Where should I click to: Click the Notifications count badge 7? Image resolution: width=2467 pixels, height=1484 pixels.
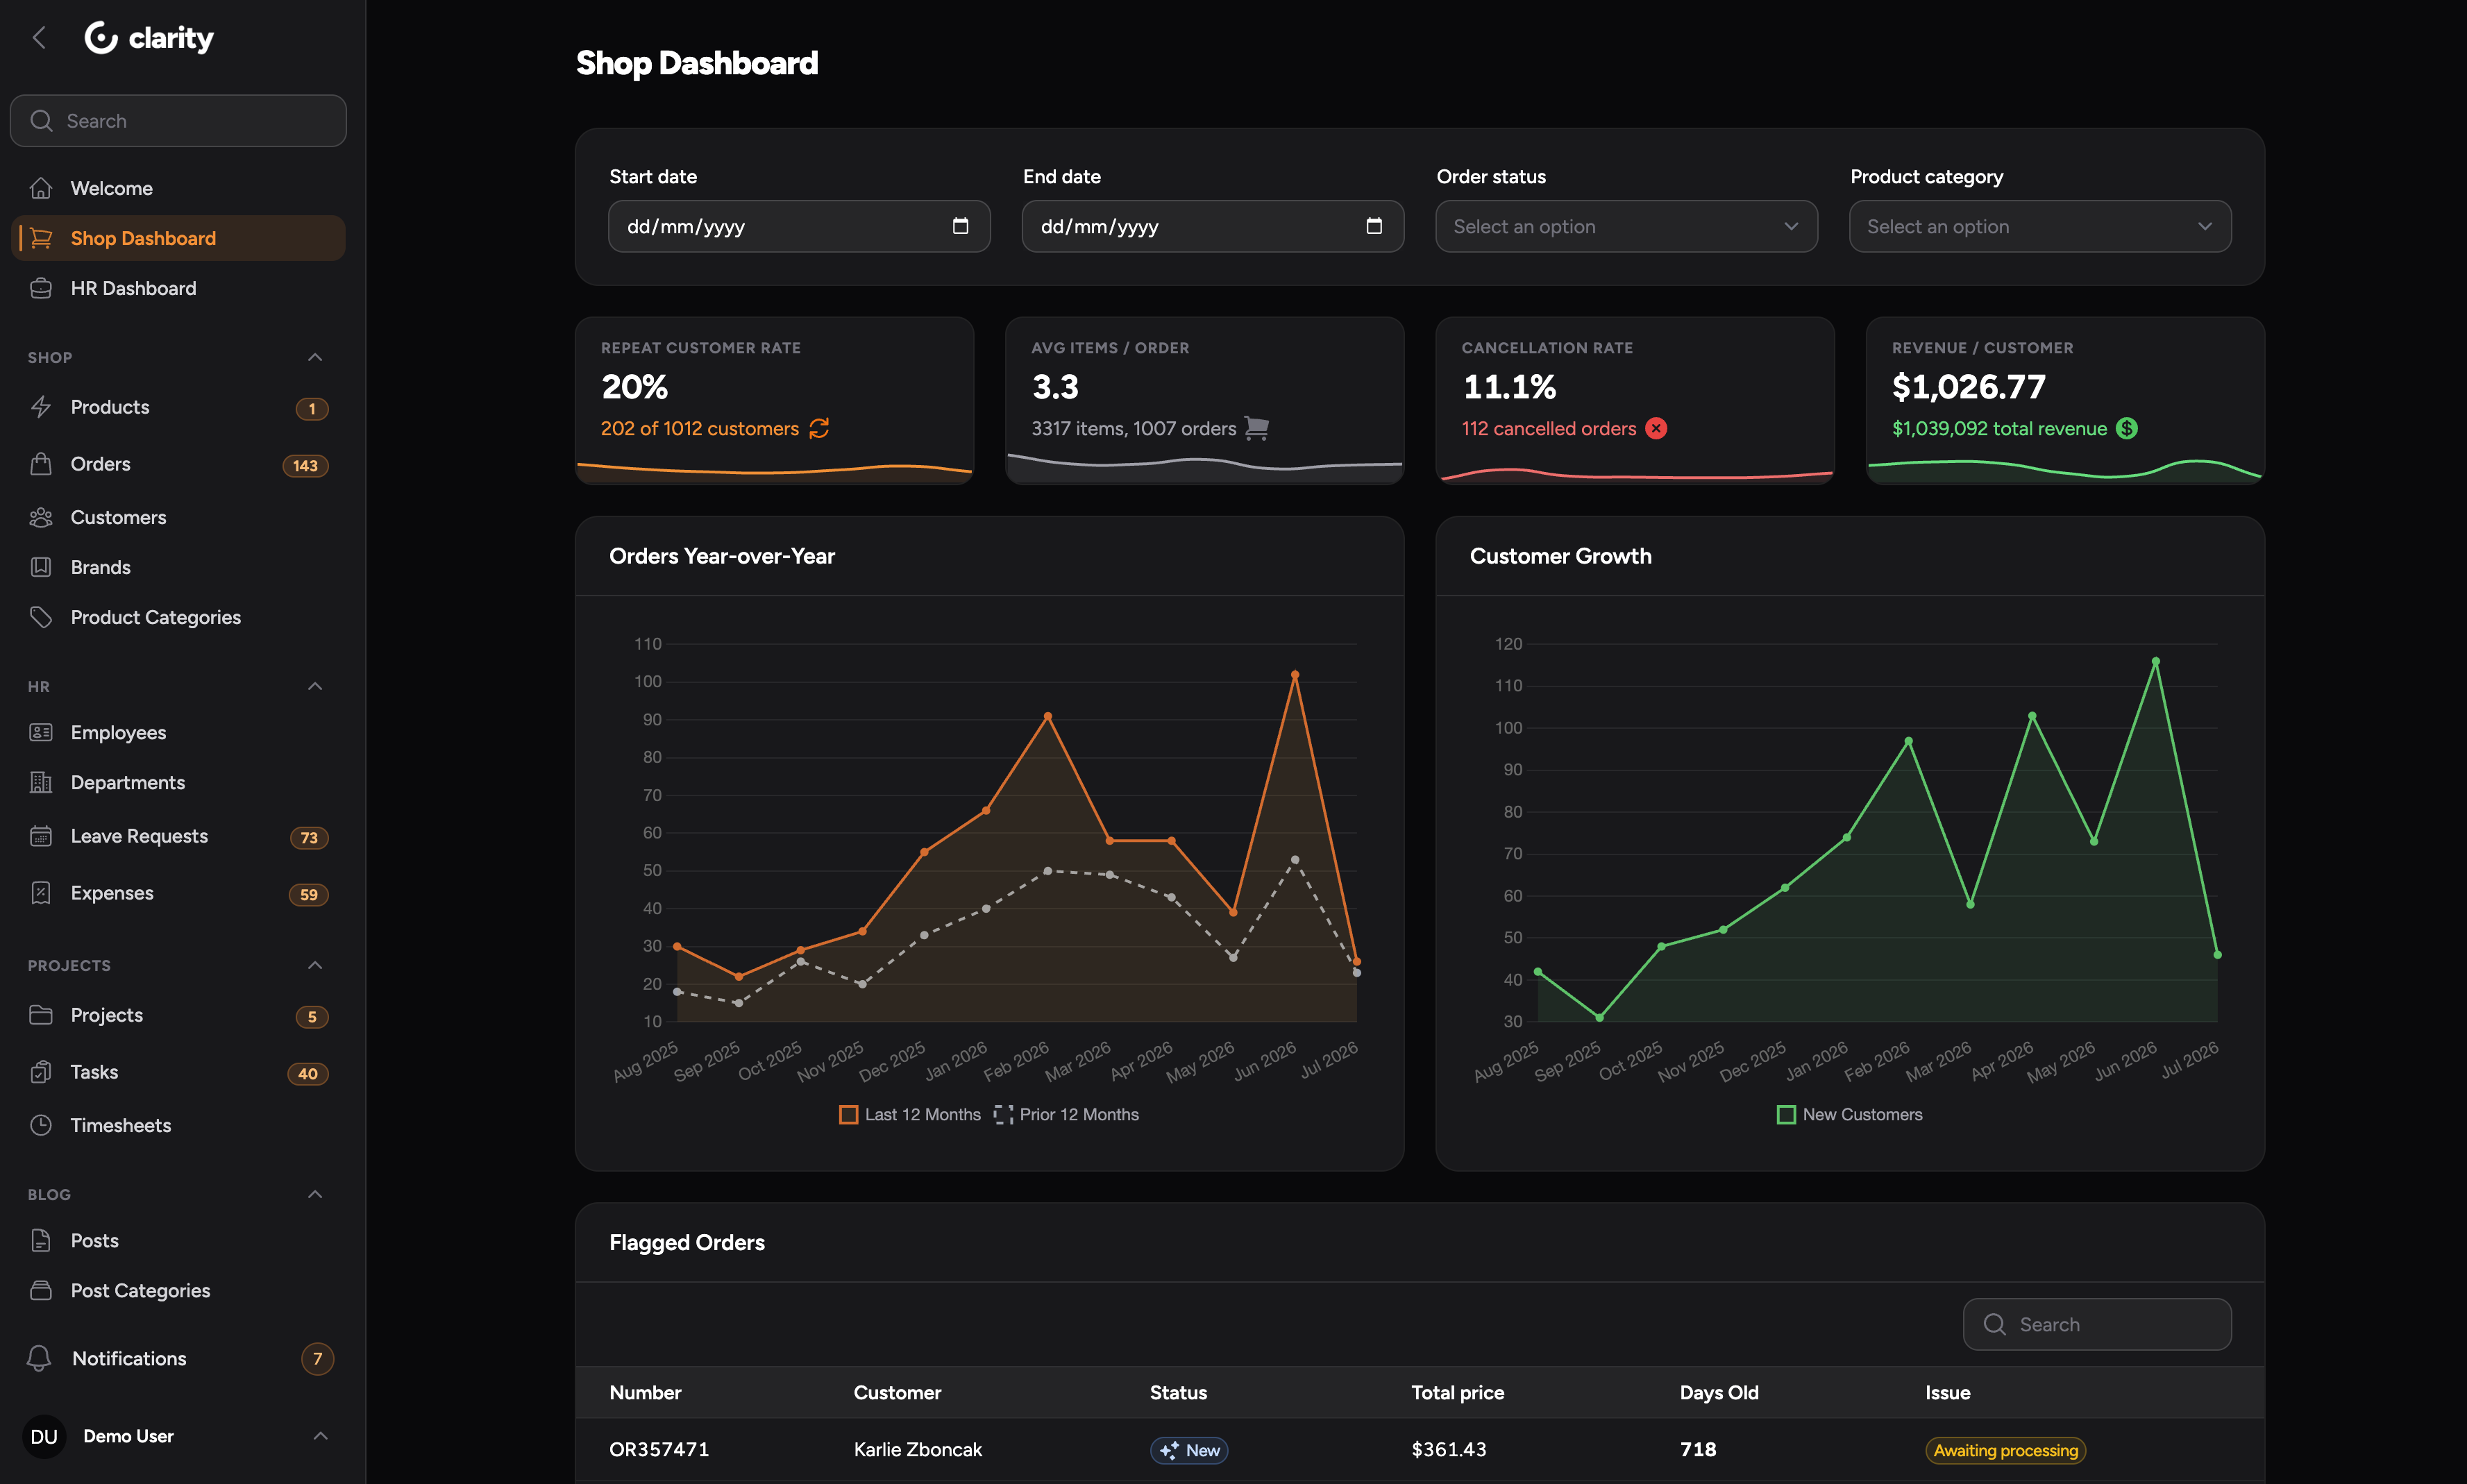[317, 1358]
